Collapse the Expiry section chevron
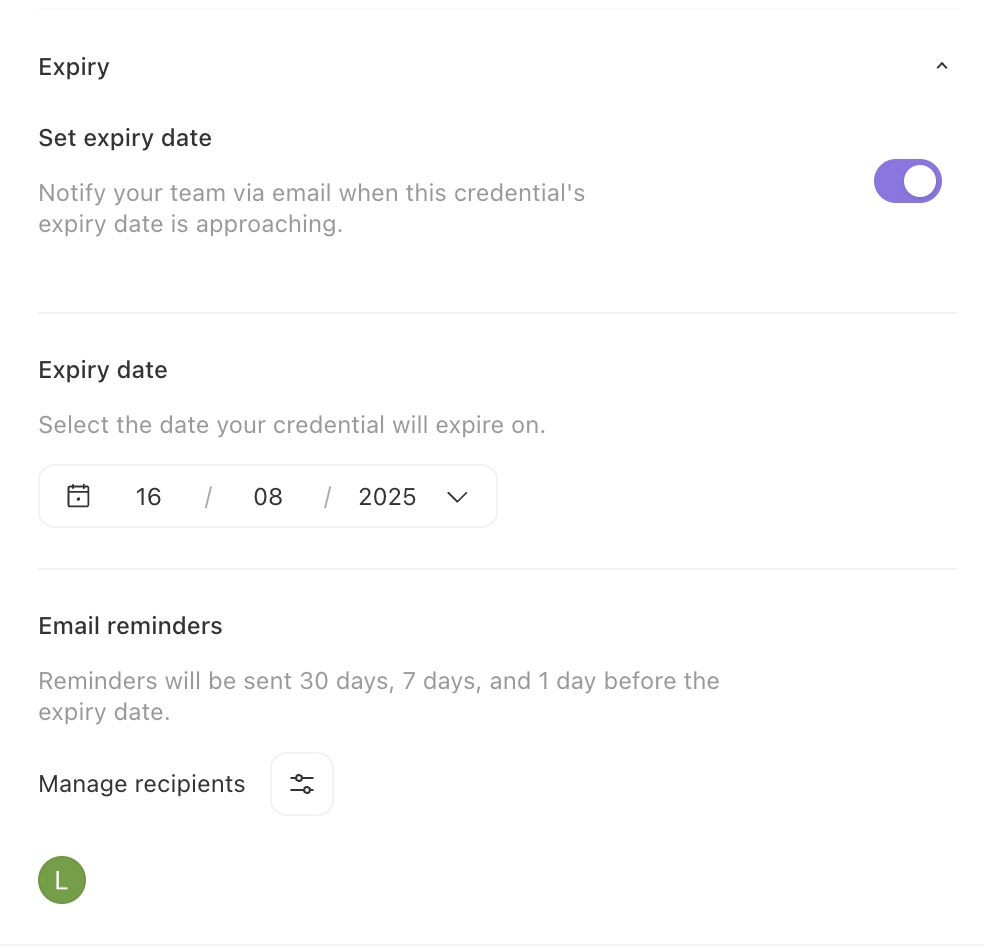 click(x=941, y=67)
